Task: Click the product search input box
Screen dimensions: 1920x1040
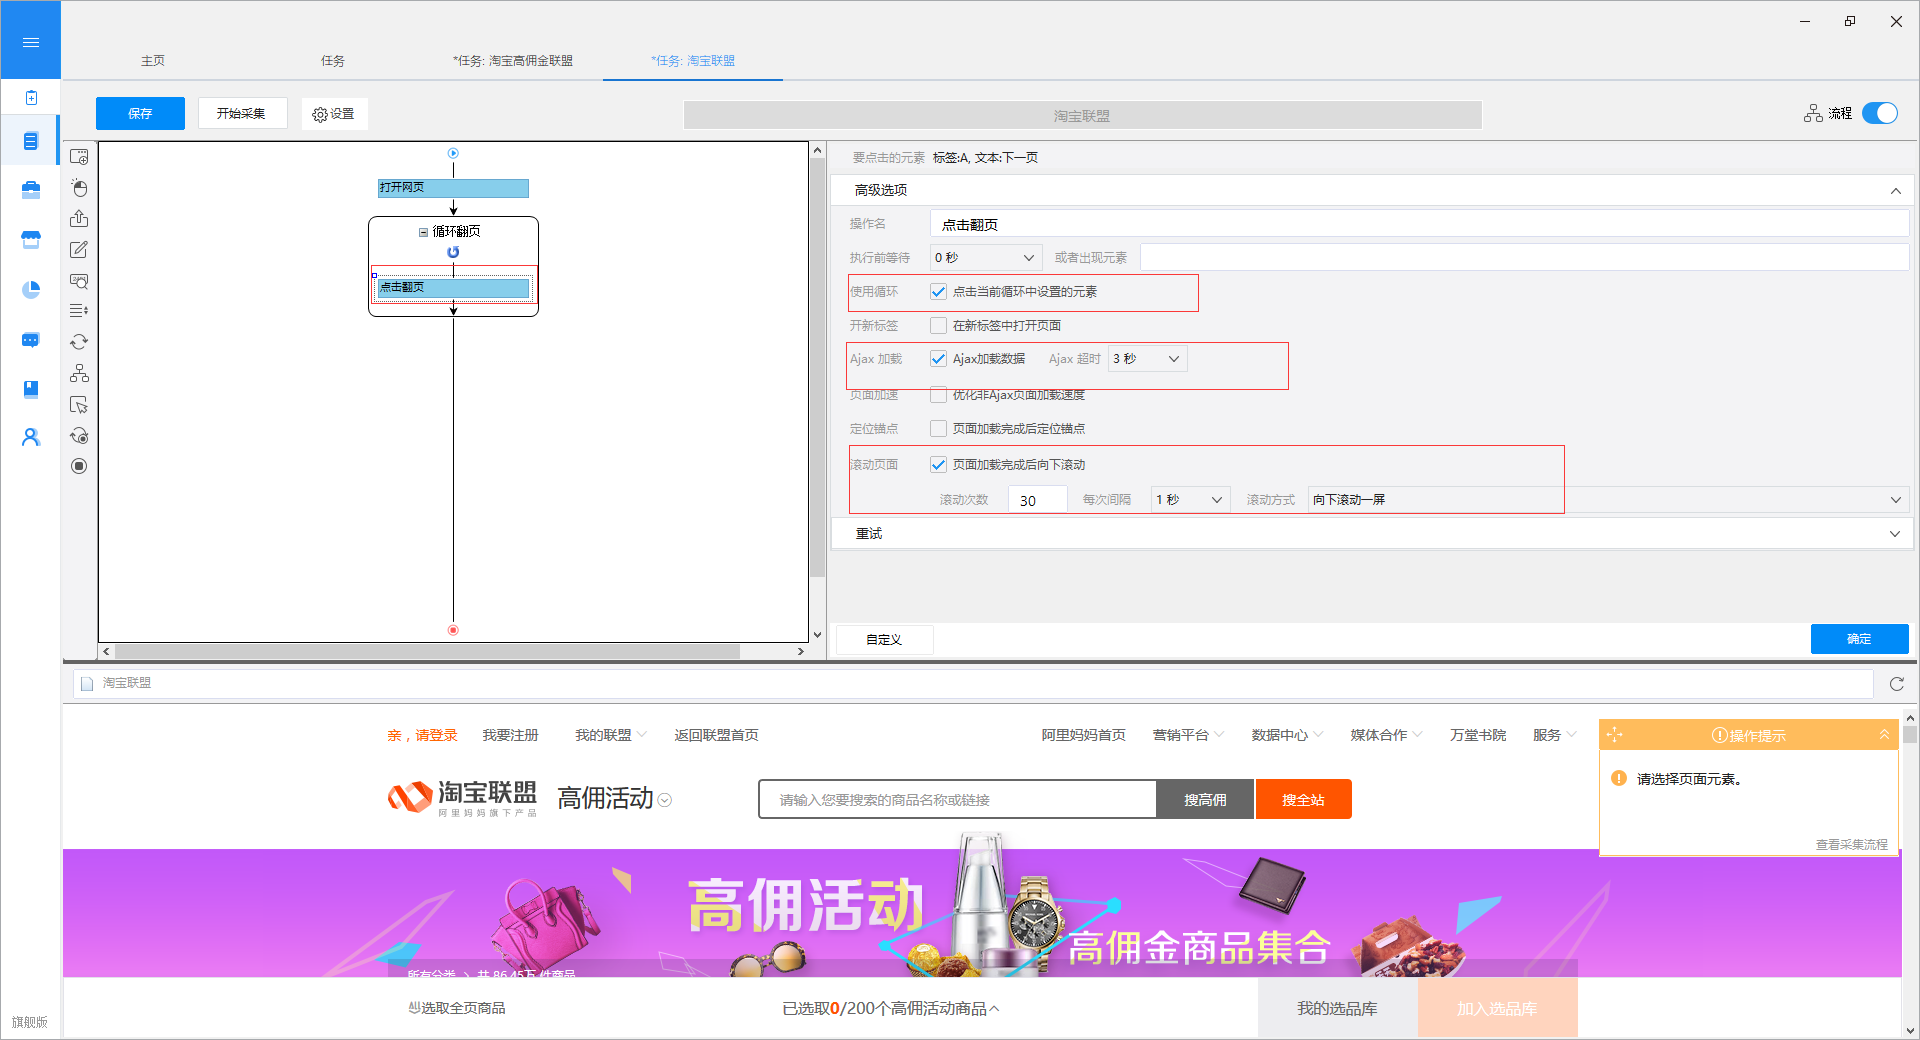Action: tap(957, 800)
